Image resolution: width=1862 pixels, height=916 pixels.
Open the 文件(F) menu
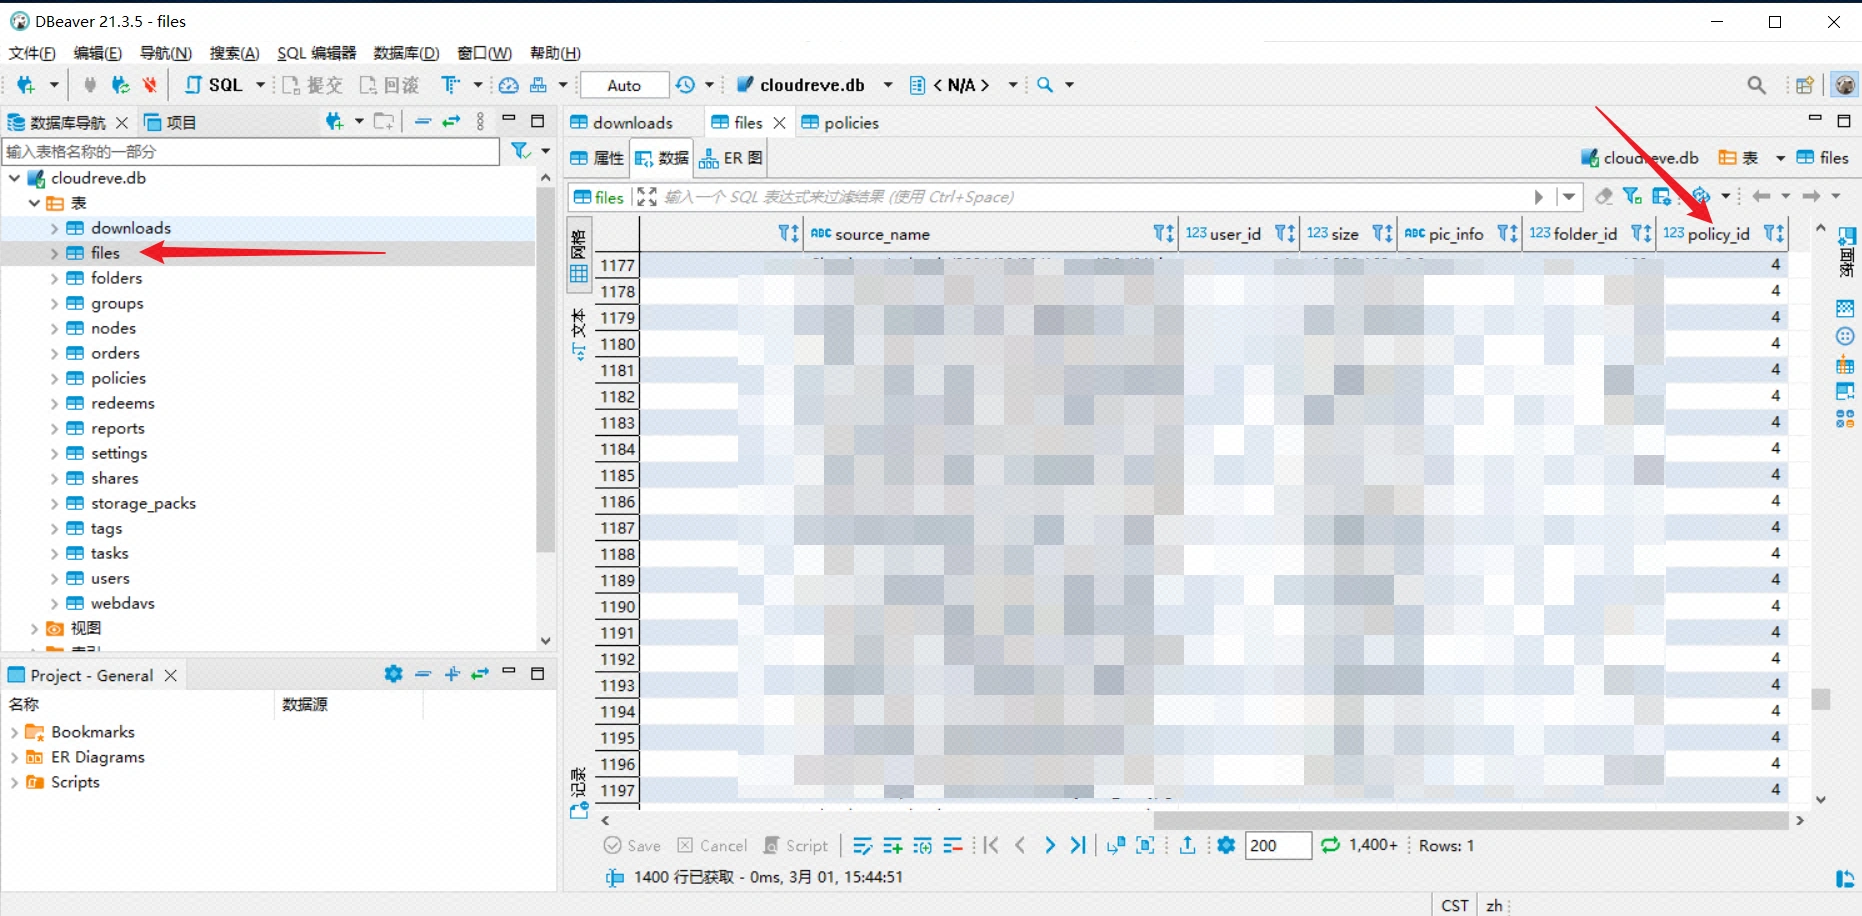[32, 53]
